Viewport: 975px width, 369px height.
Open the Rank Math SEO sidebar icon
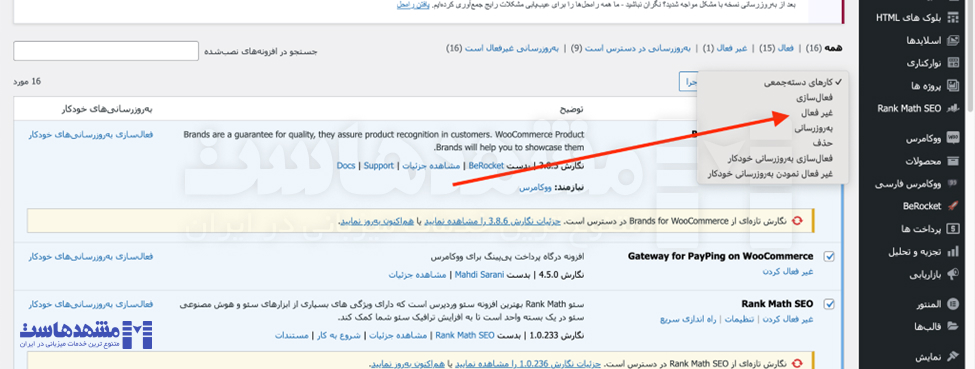[x=952, y=108]
